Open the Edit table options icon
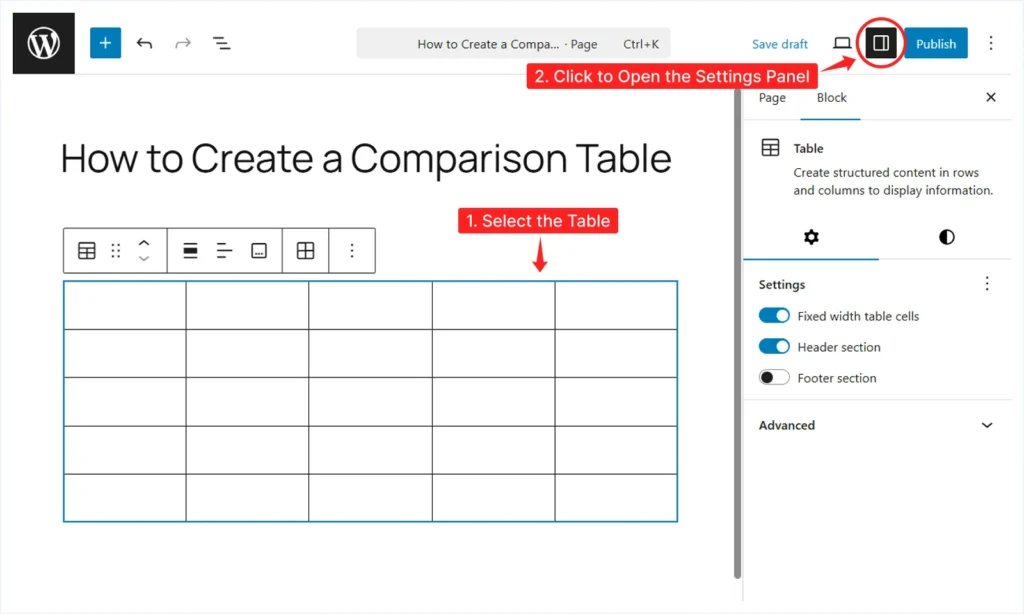 pos(306,251)
